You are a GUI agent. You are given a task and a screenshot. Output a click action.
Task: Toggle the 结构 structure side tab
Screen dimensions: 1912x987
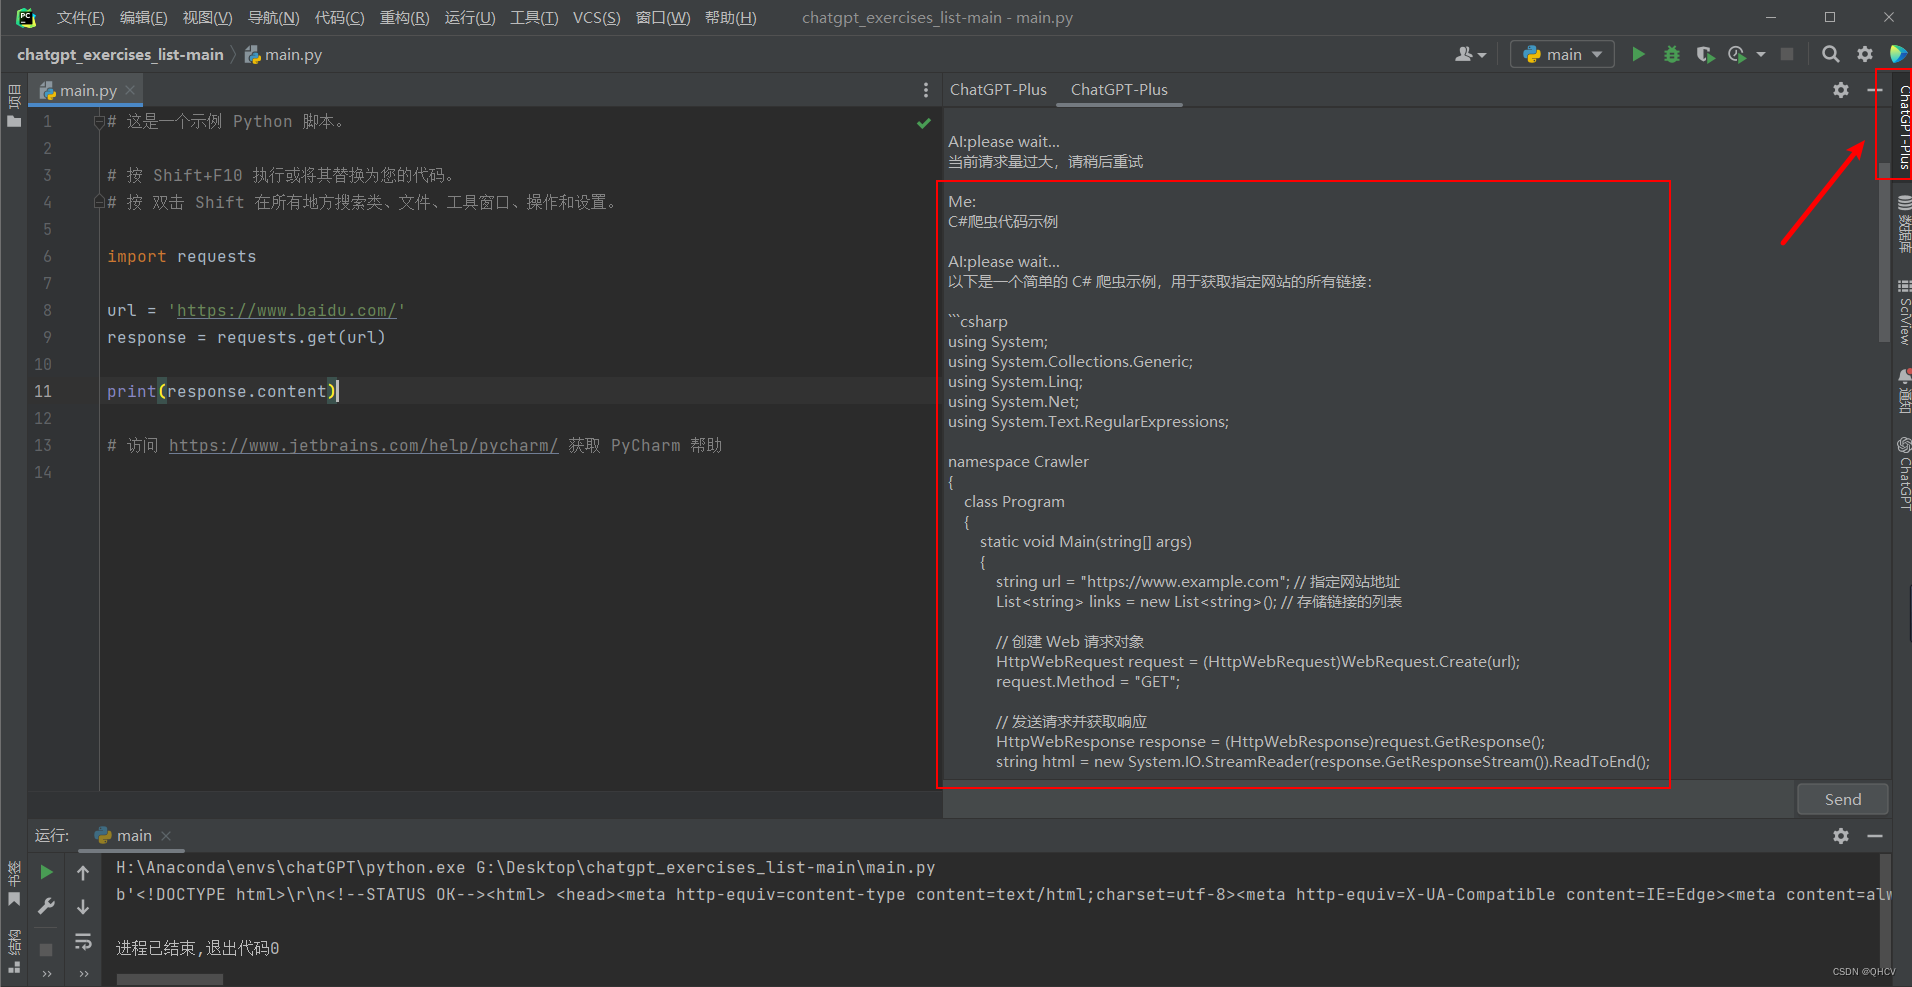pos(14,951)
